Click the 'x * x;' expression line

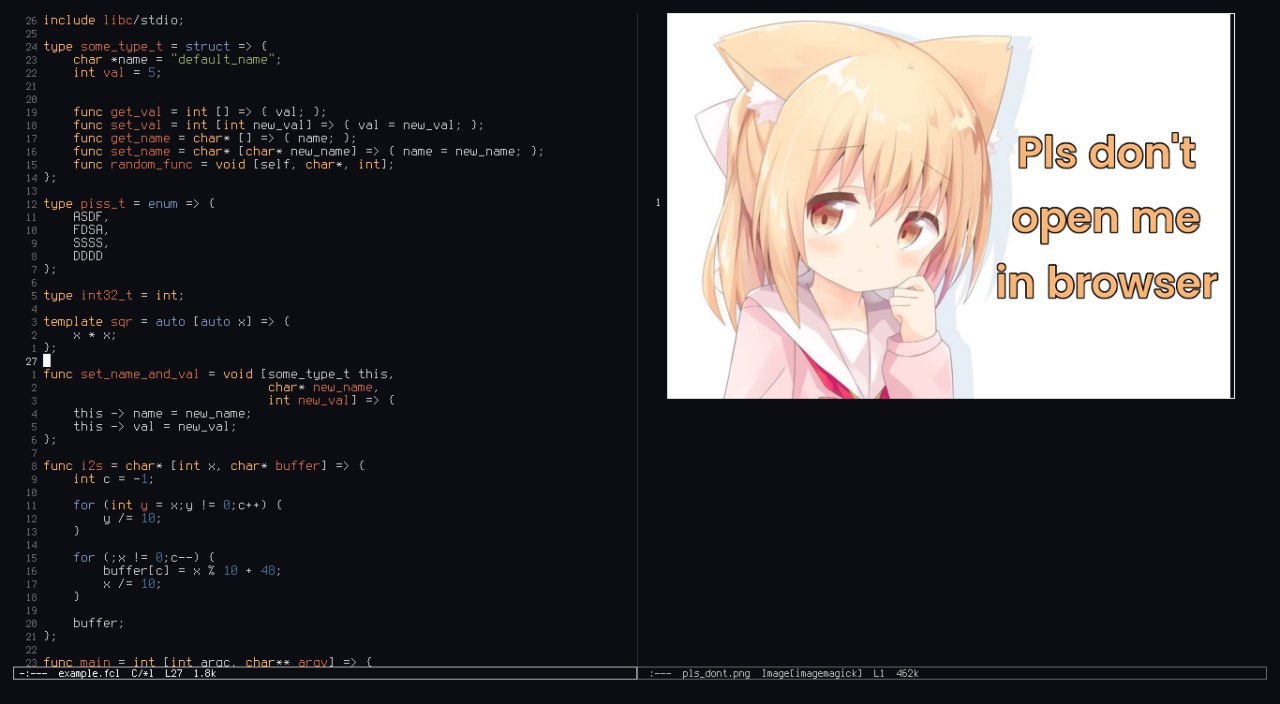pyautogui.click(x=95, y=334)
